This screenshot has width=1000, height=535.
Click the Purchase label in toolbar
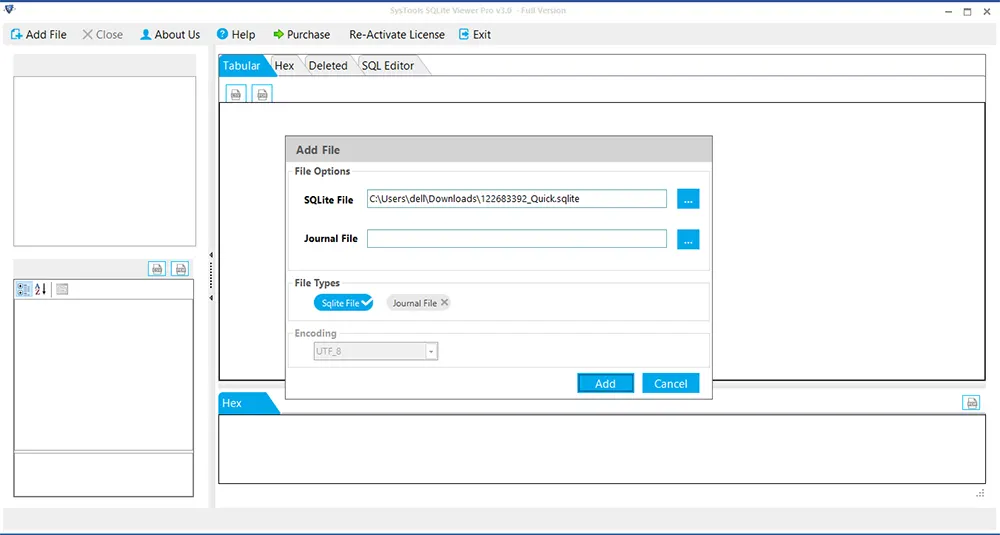pos(308,34)
